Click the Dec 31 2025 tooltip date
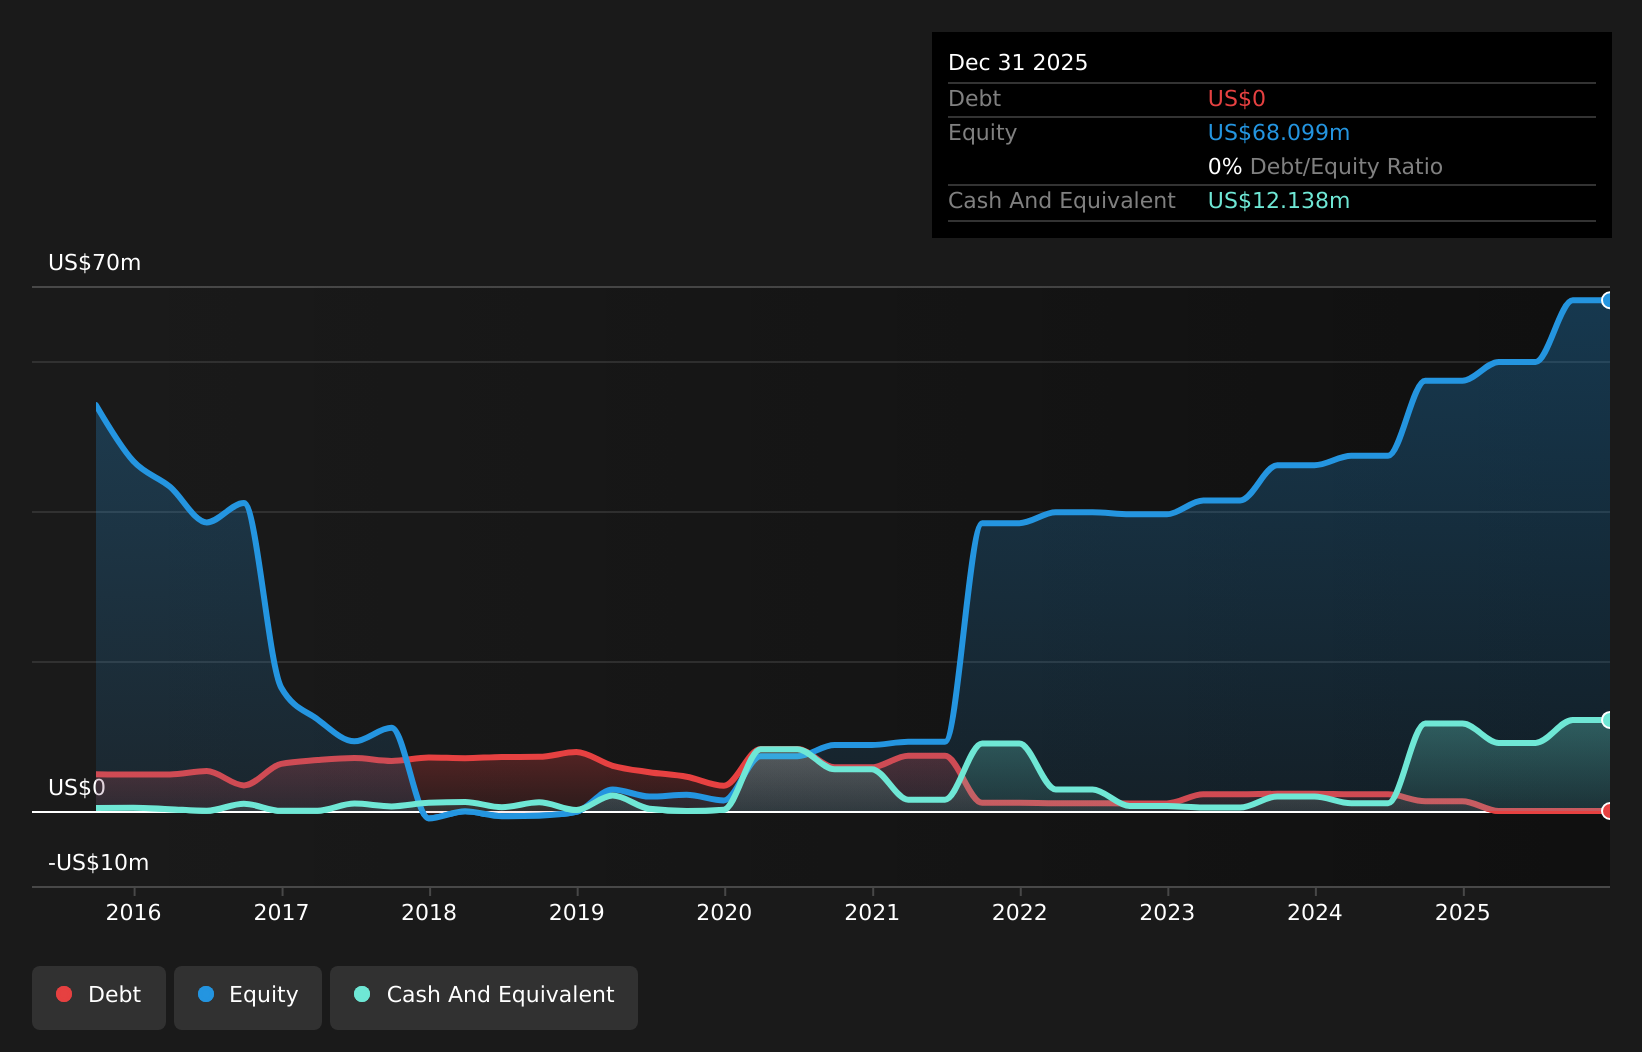Viewport: 1642px width, 1052px height. 1018,63
